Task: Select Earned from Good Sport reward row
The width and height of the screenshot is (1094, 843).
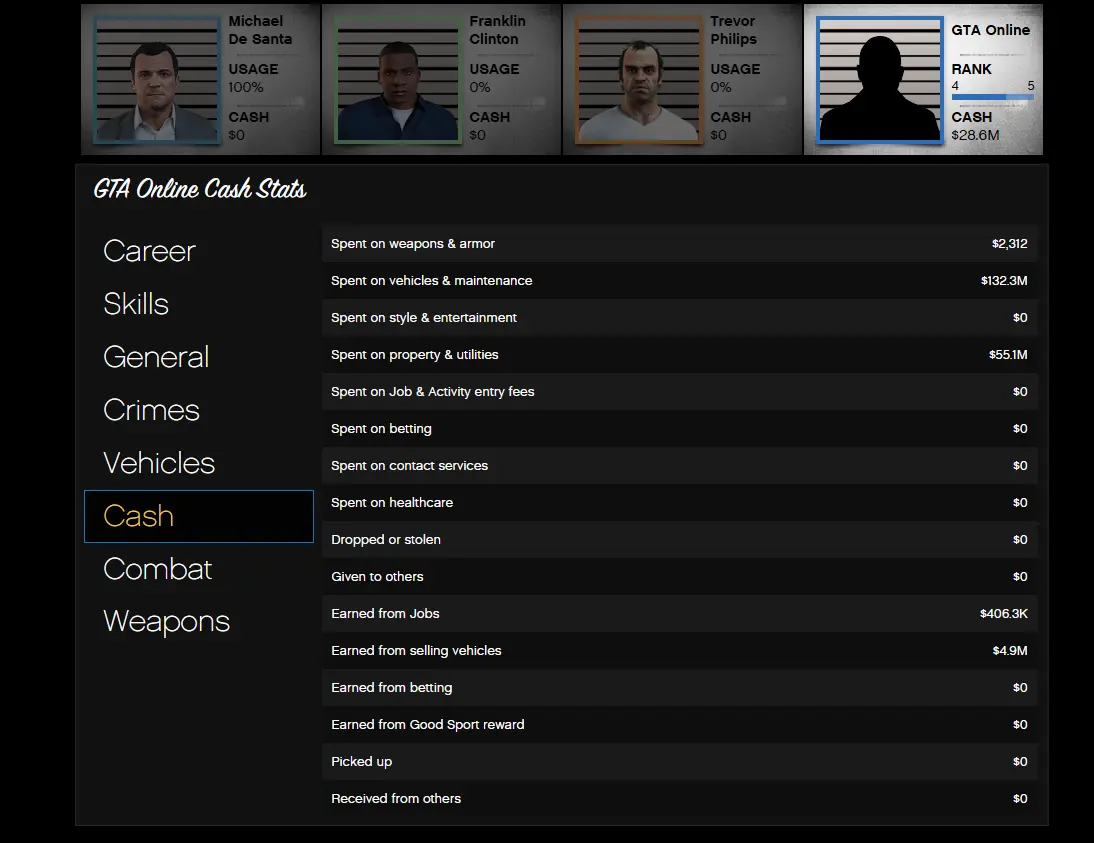Action: [680, 724]
